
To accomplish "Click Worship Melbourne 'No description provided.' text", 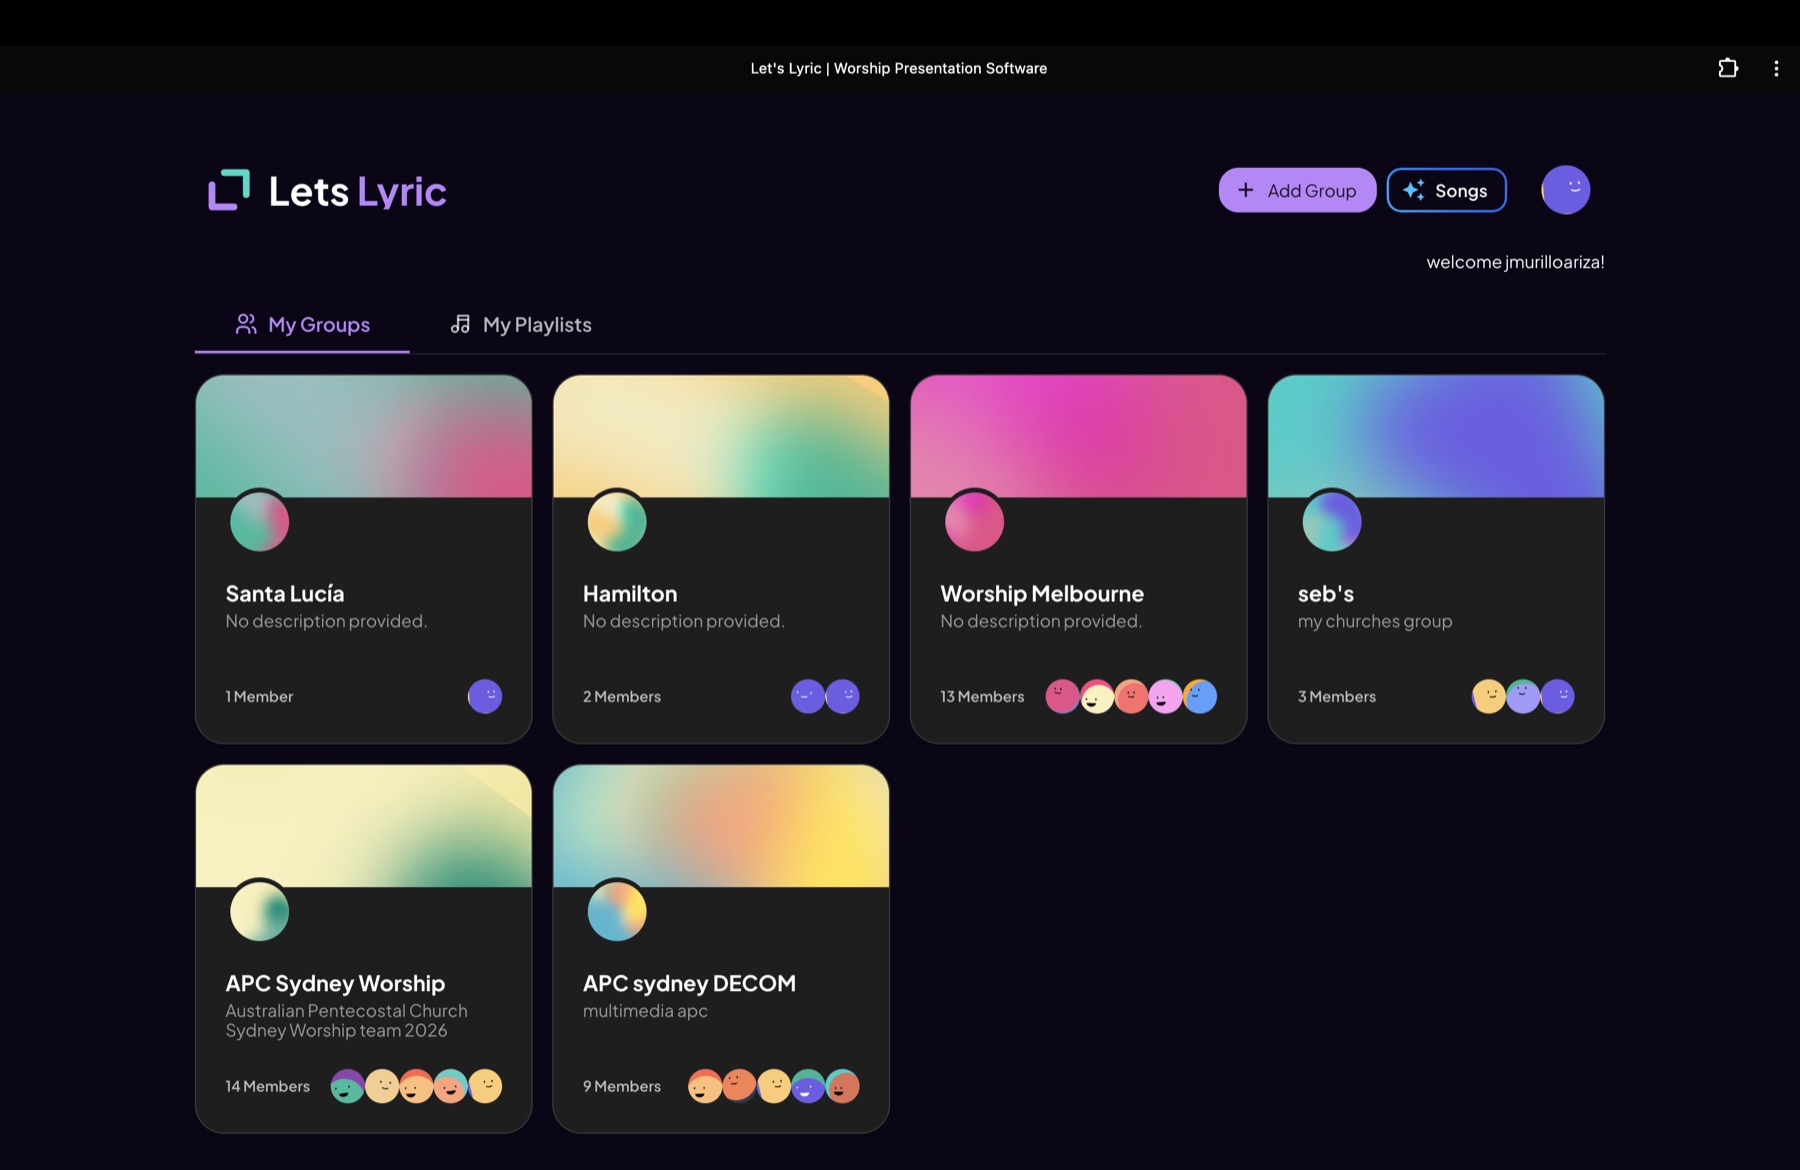I will point(1041,621).
